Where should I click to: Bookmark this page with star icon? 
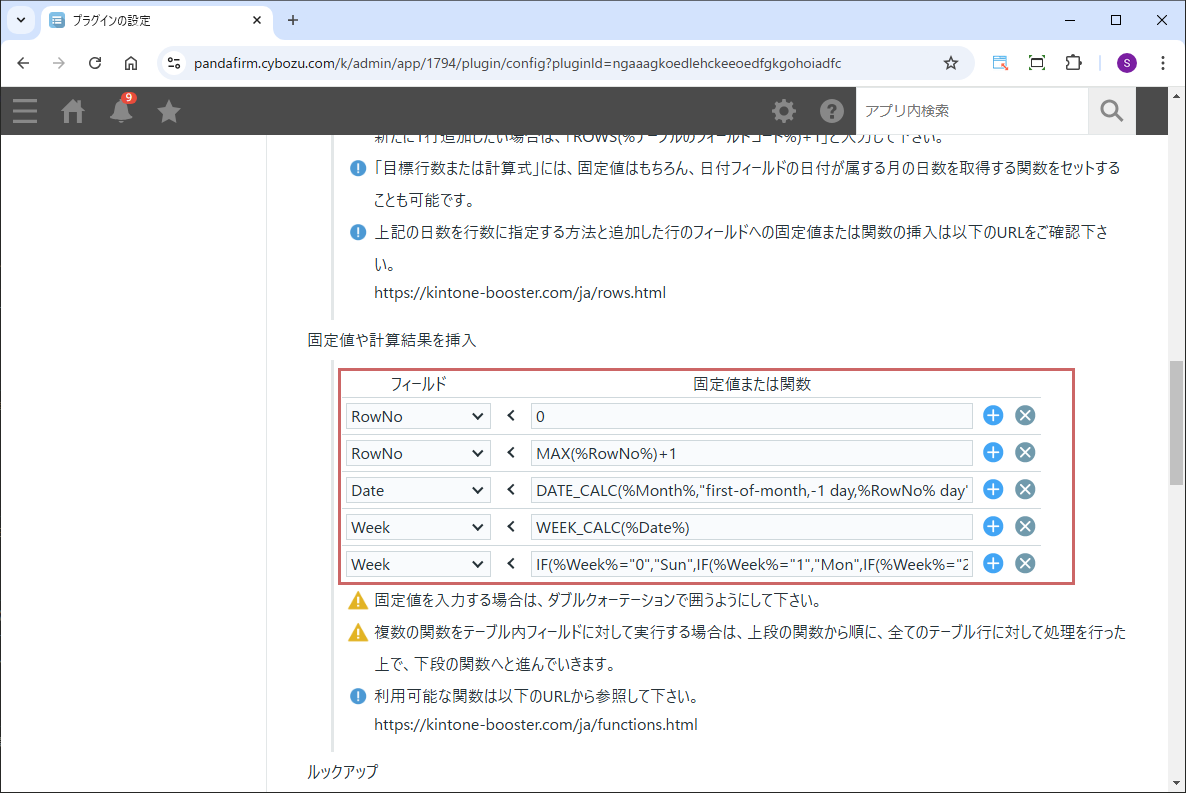950,63
